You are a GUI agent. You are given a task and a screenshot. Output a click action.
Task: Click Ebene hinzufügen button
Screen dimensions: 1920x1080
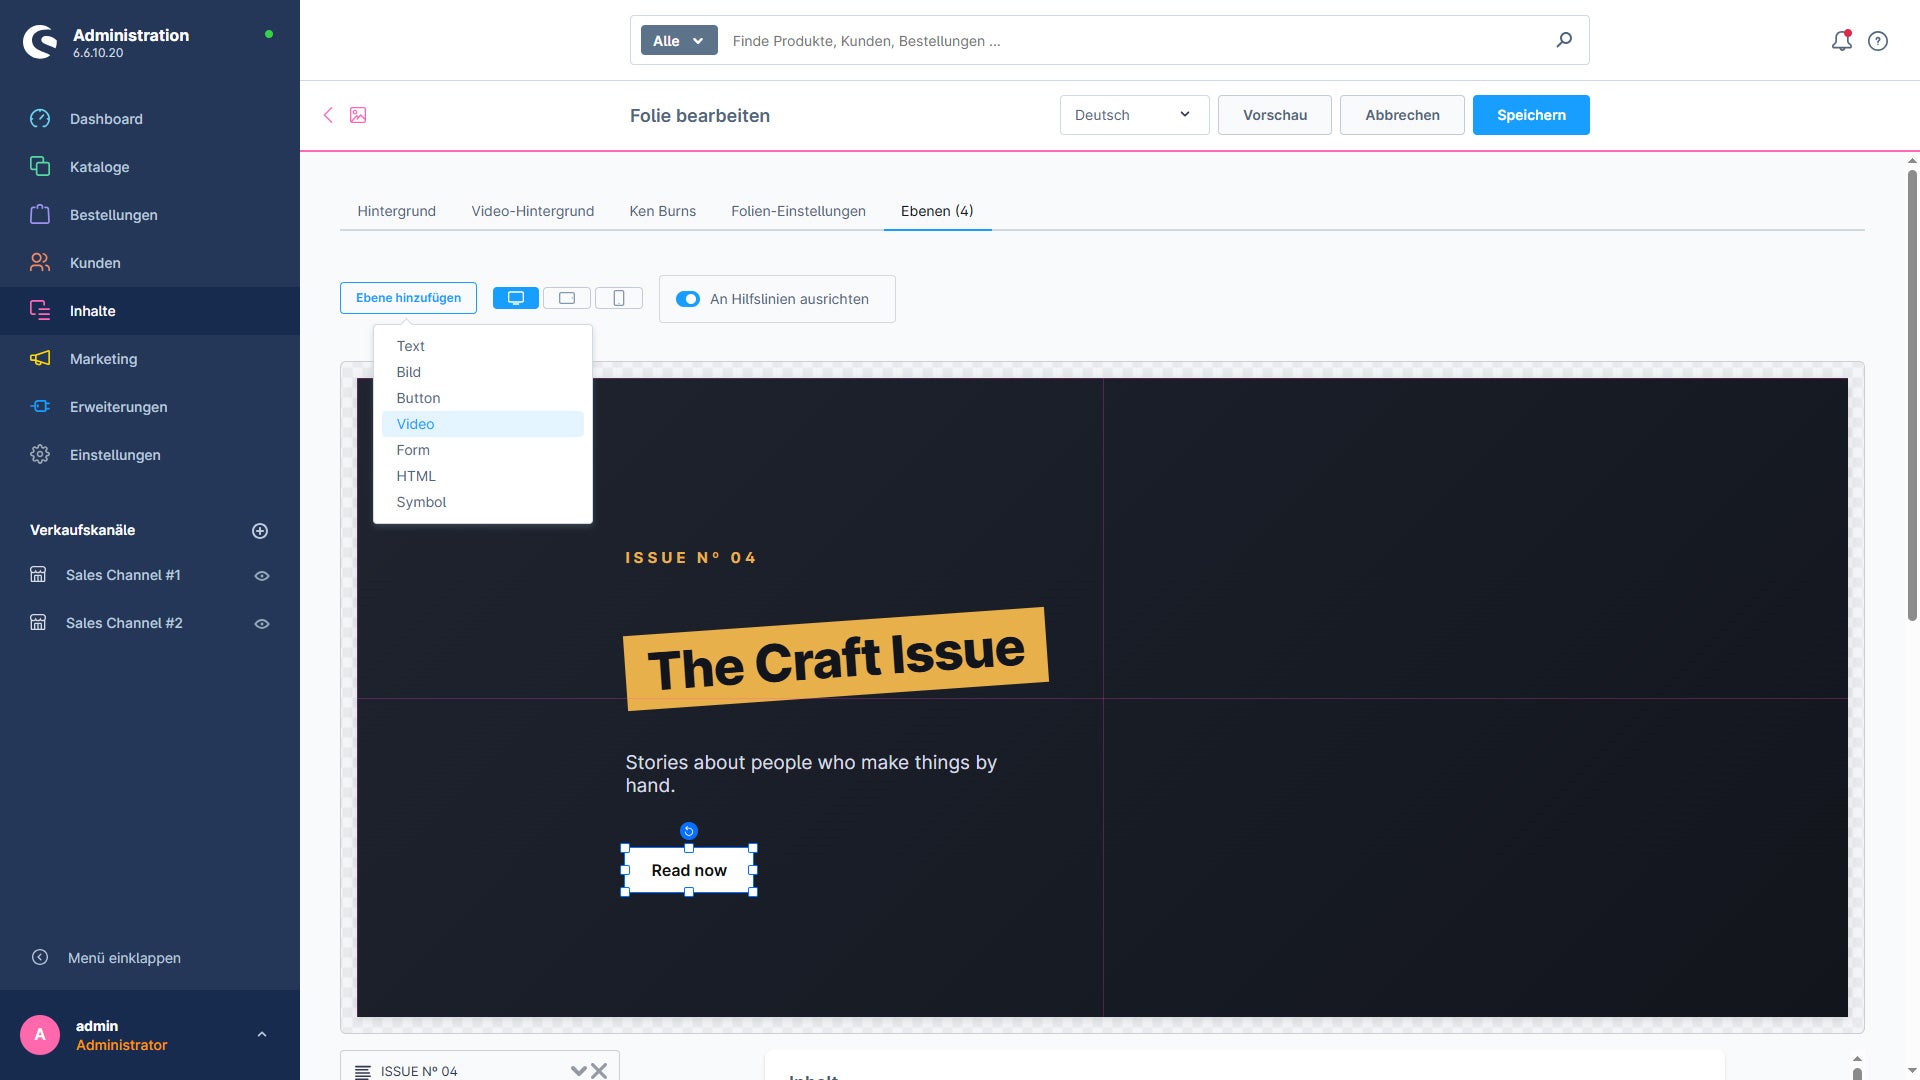pos(408,298)
